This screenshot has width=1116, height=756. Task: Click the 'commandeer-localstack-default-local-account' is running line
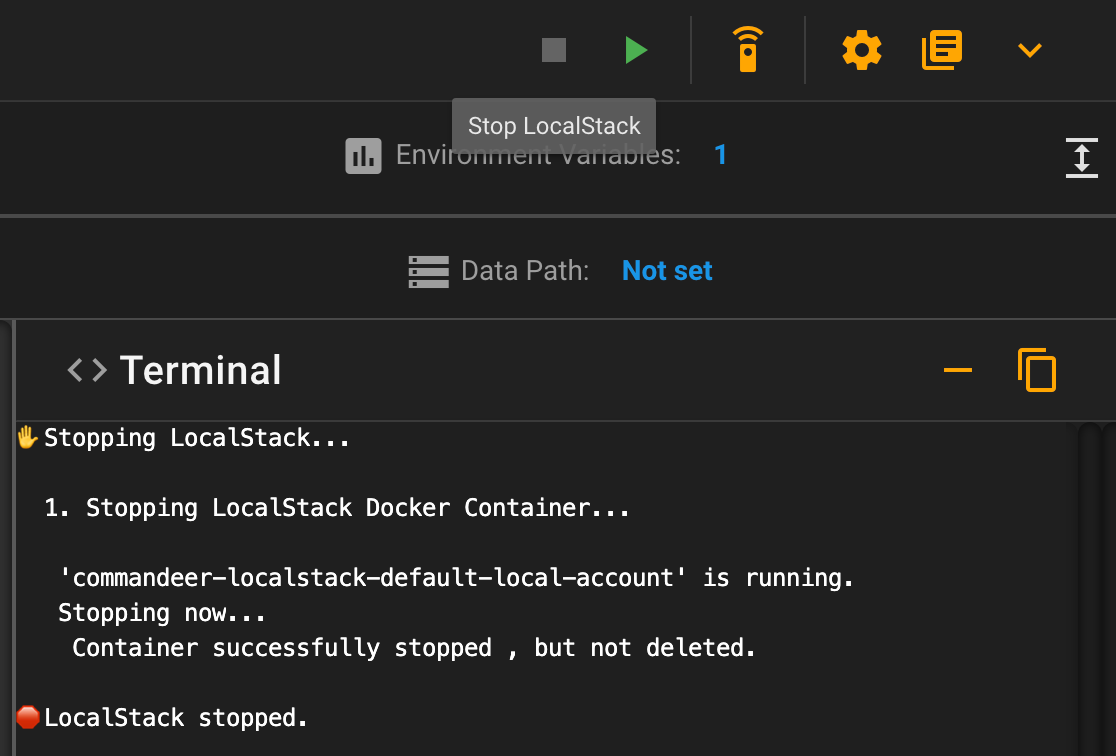coord(456,577)
